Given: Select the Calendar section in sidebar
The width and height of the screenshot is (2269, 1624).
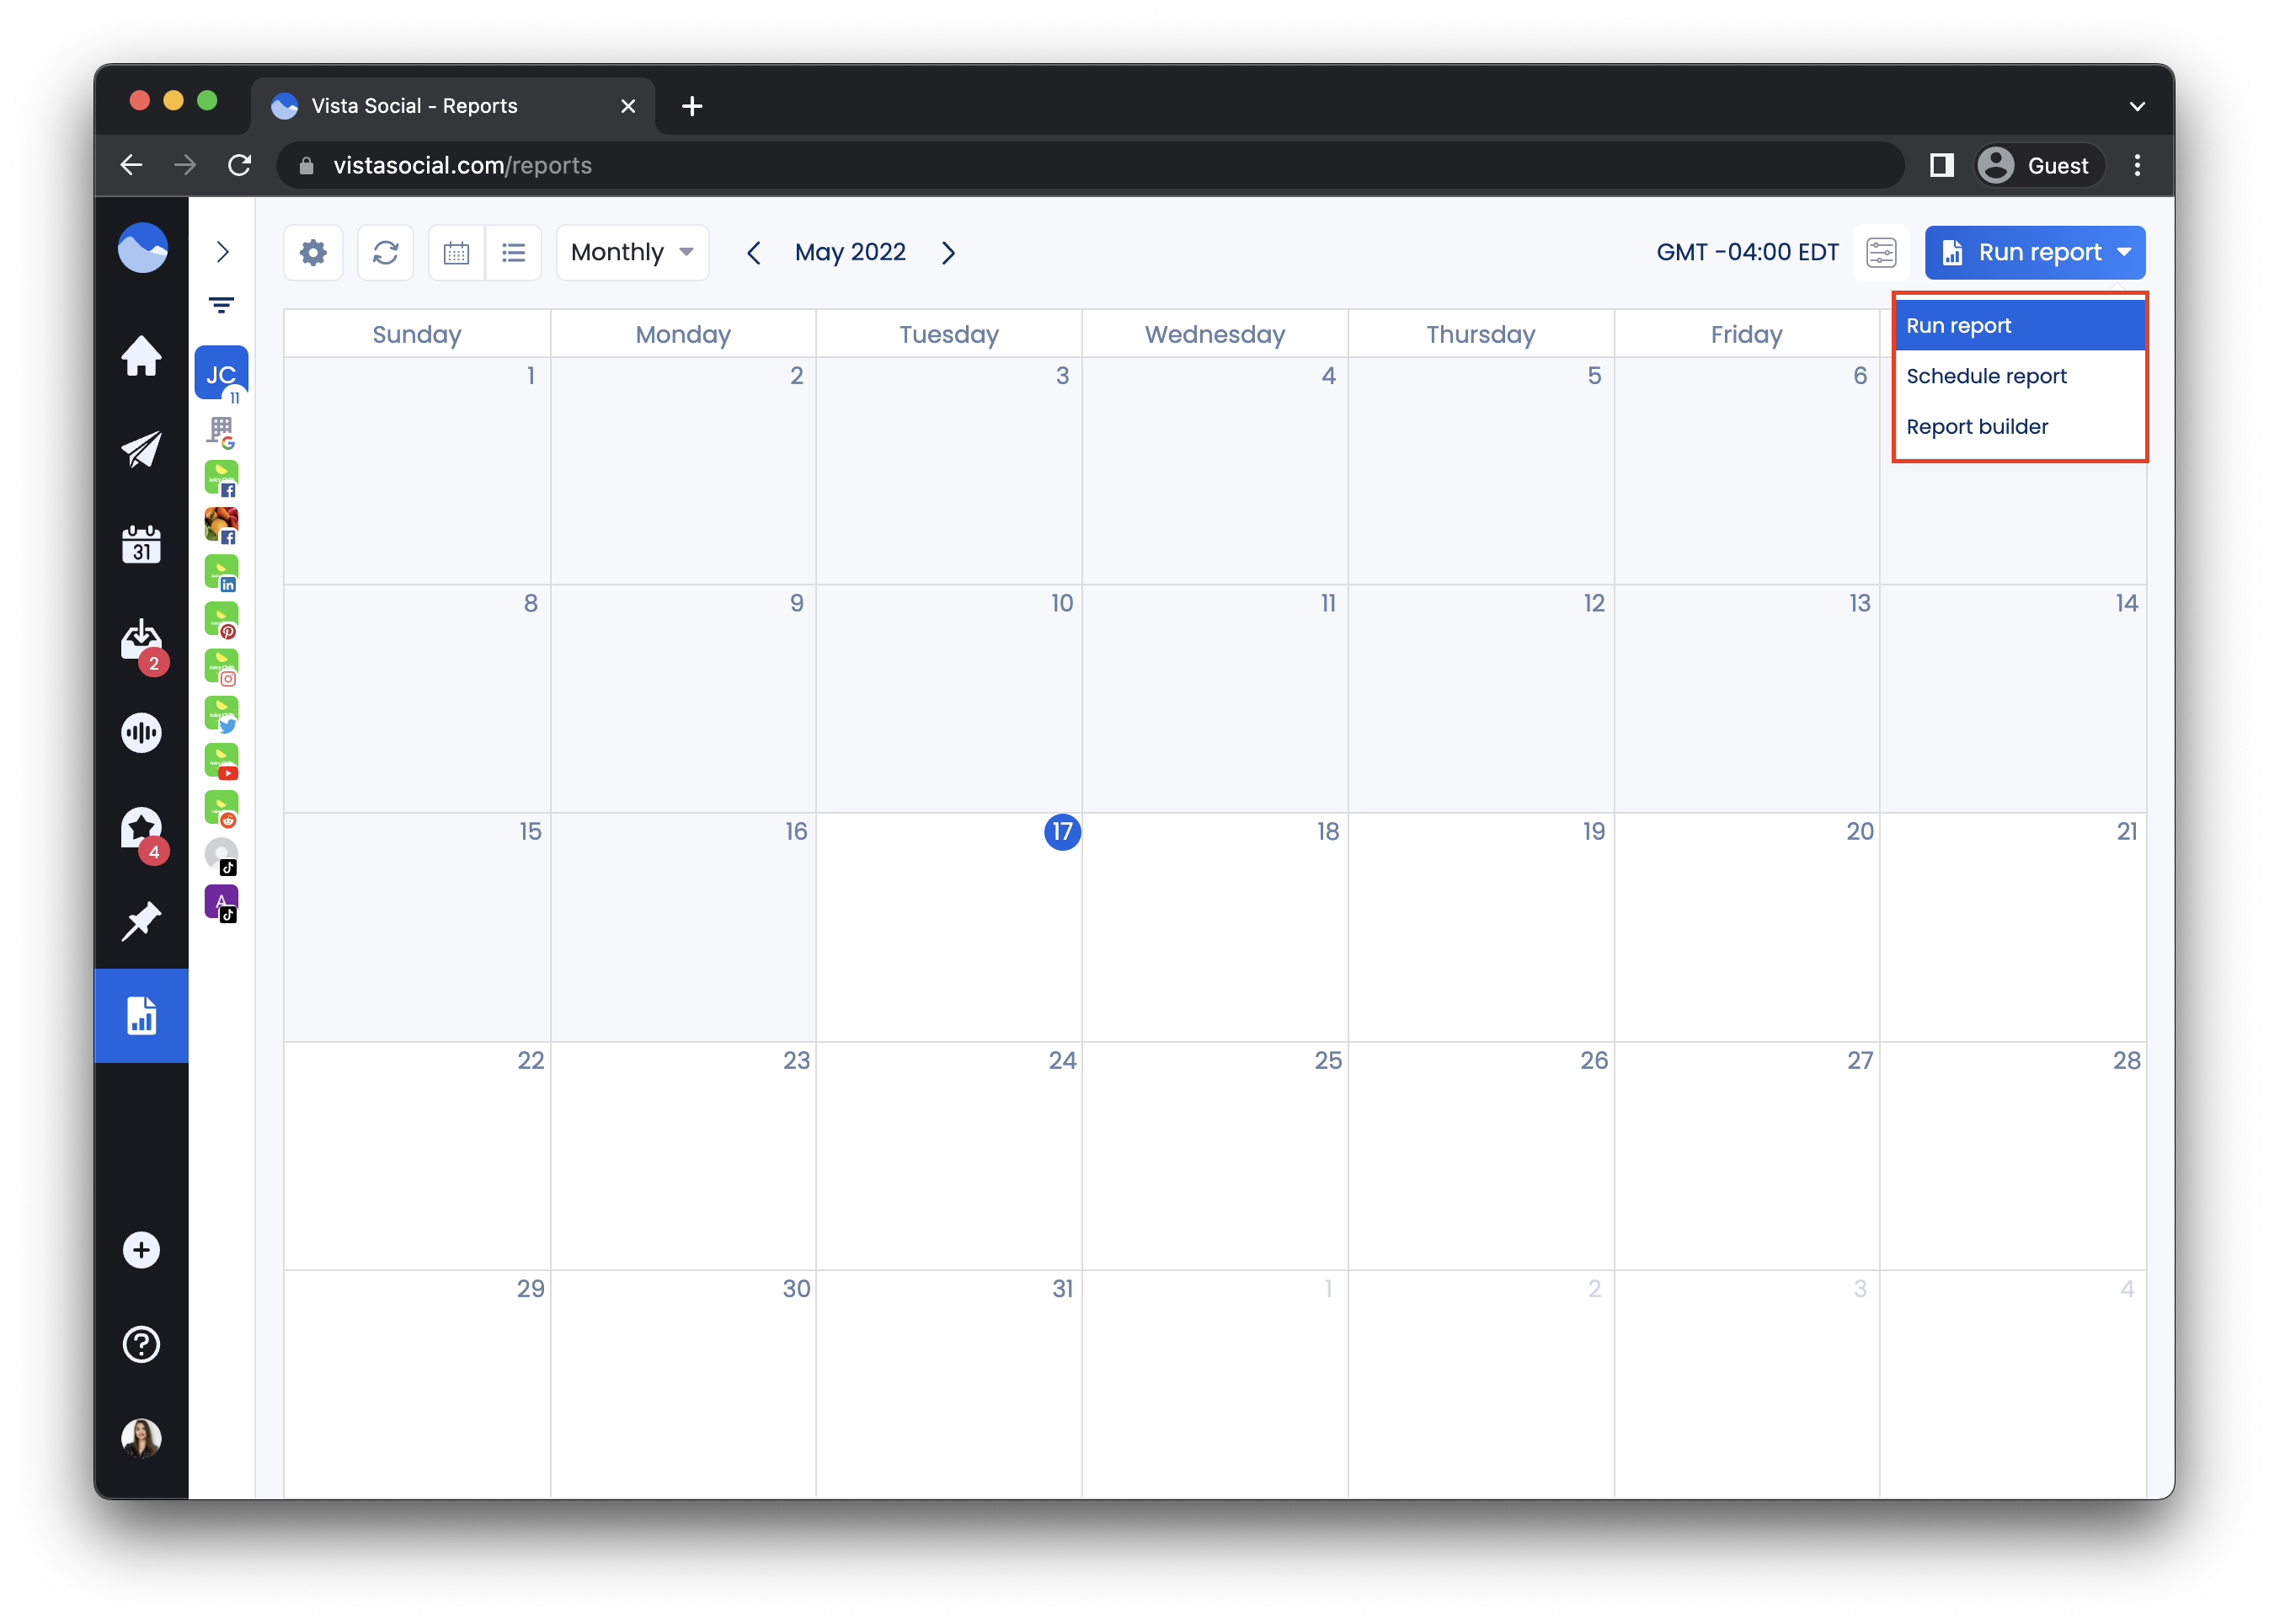Looking at the screenshot, I should click(141, 543).
